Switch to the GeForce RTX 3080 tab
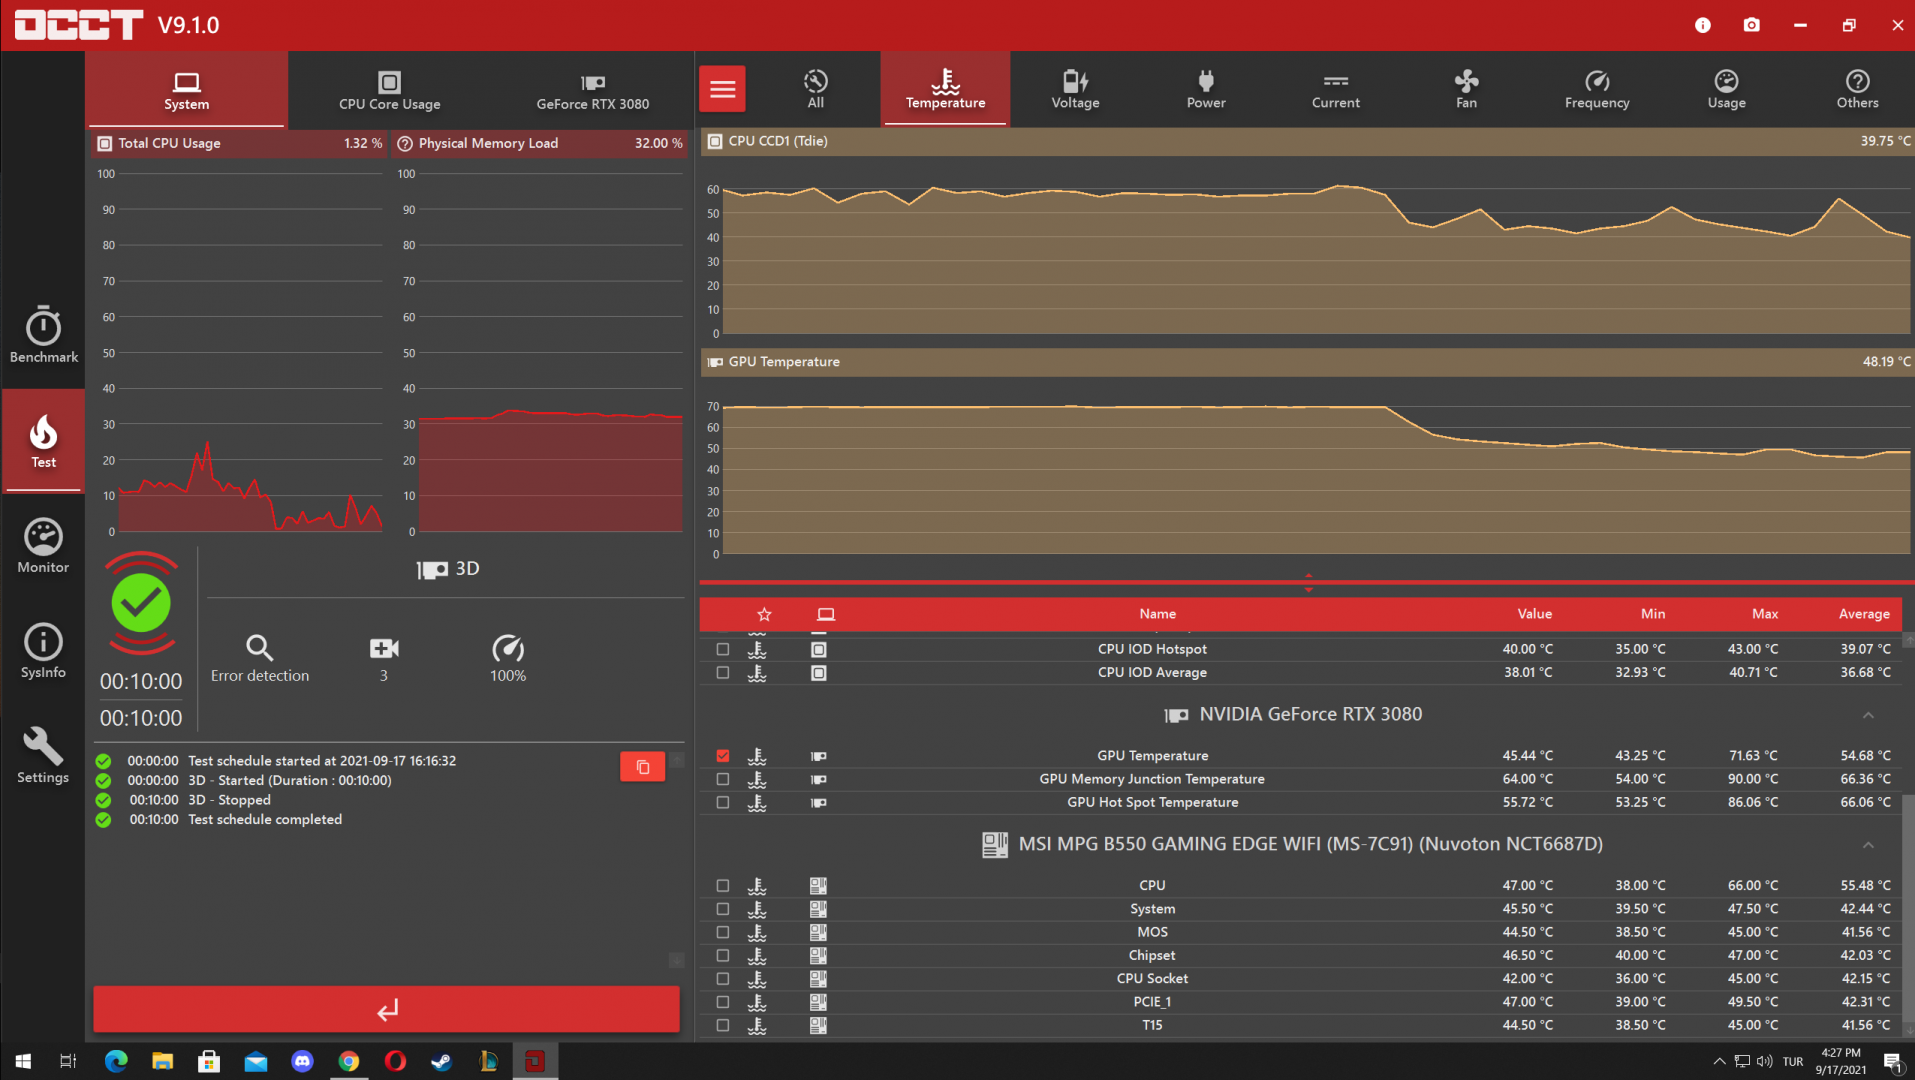 pyautogui.click(x=593, y=90)
